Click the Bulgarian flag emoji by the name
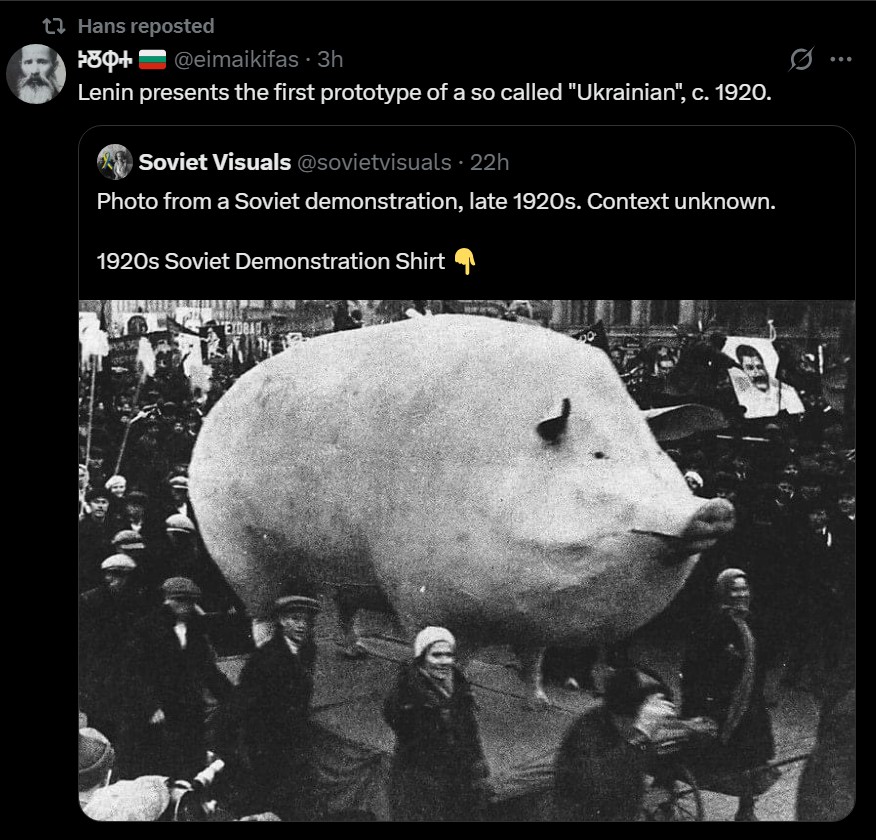 152,59
